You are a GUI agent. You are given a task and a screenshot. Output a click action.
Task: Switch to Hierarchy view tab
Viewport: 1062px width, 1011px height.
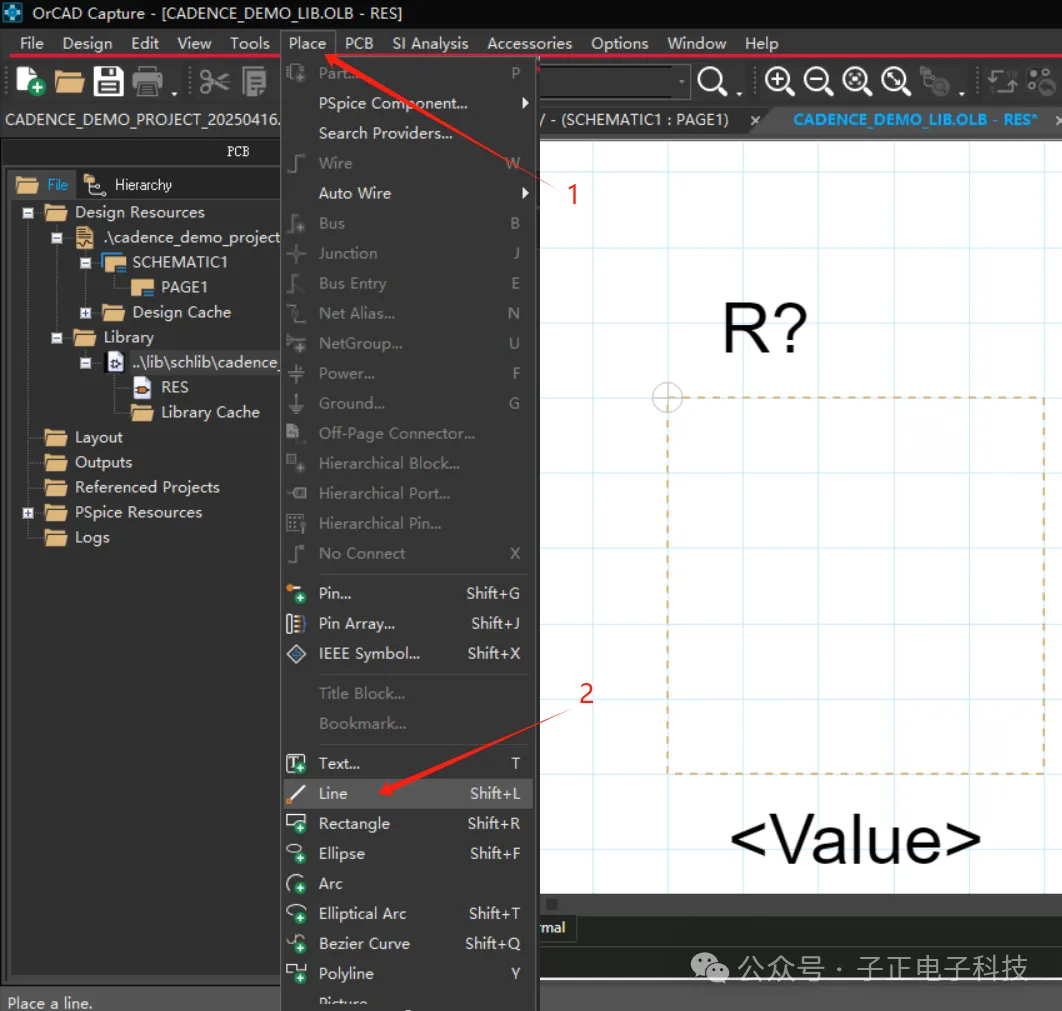129,185
